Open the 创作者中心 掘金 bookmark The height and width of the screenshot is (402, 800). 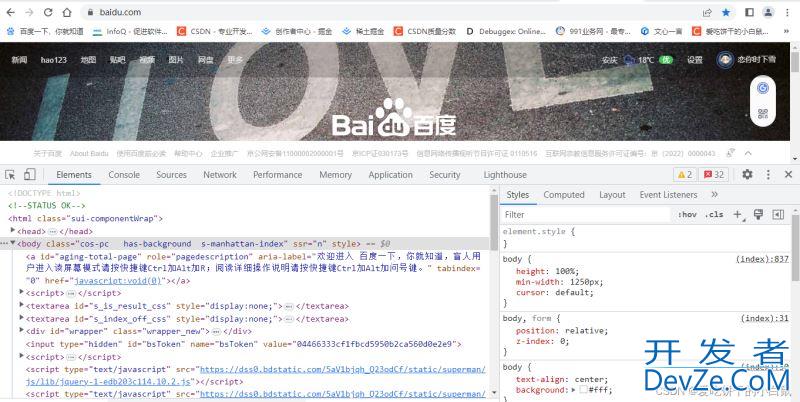(x=296, y=32)
